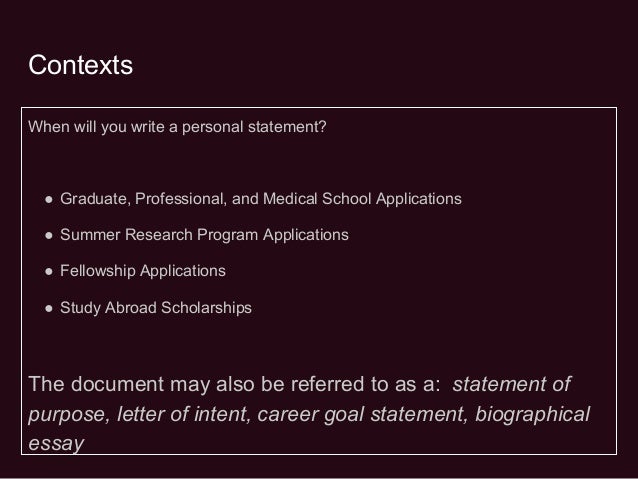
Task: Click the "Fellowship Applications" bullet text
Action: pyautogui.click(x=143, y=271)
